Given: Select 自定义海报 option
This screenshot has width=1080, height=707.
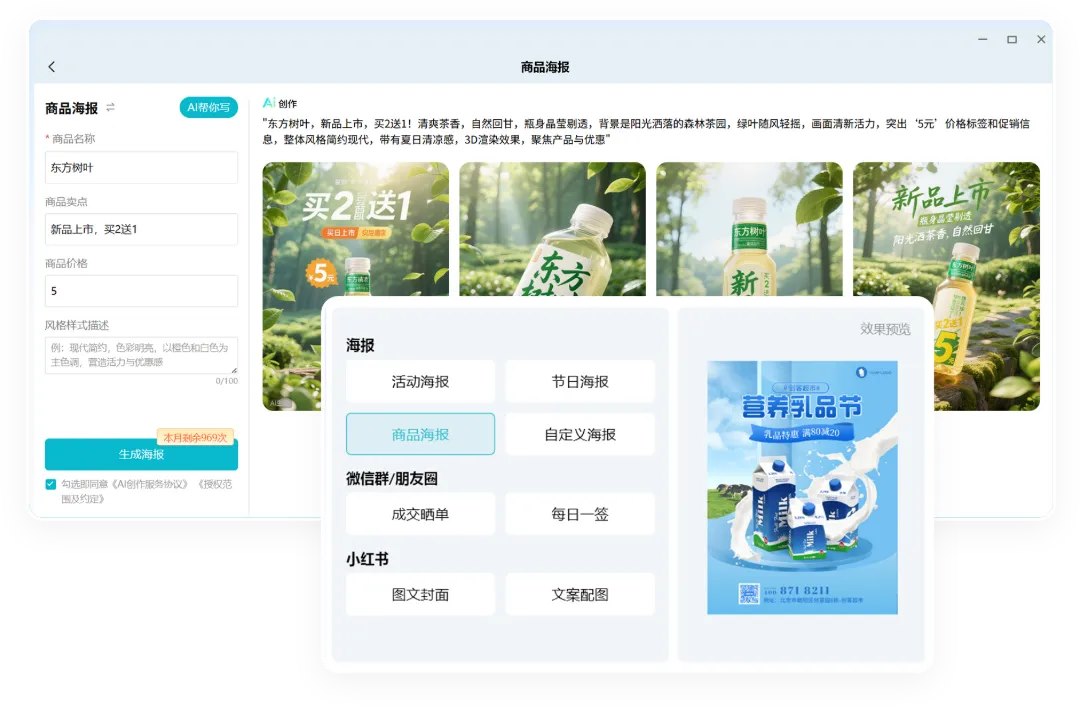Looking at the screenshot, I should [580, 434].
